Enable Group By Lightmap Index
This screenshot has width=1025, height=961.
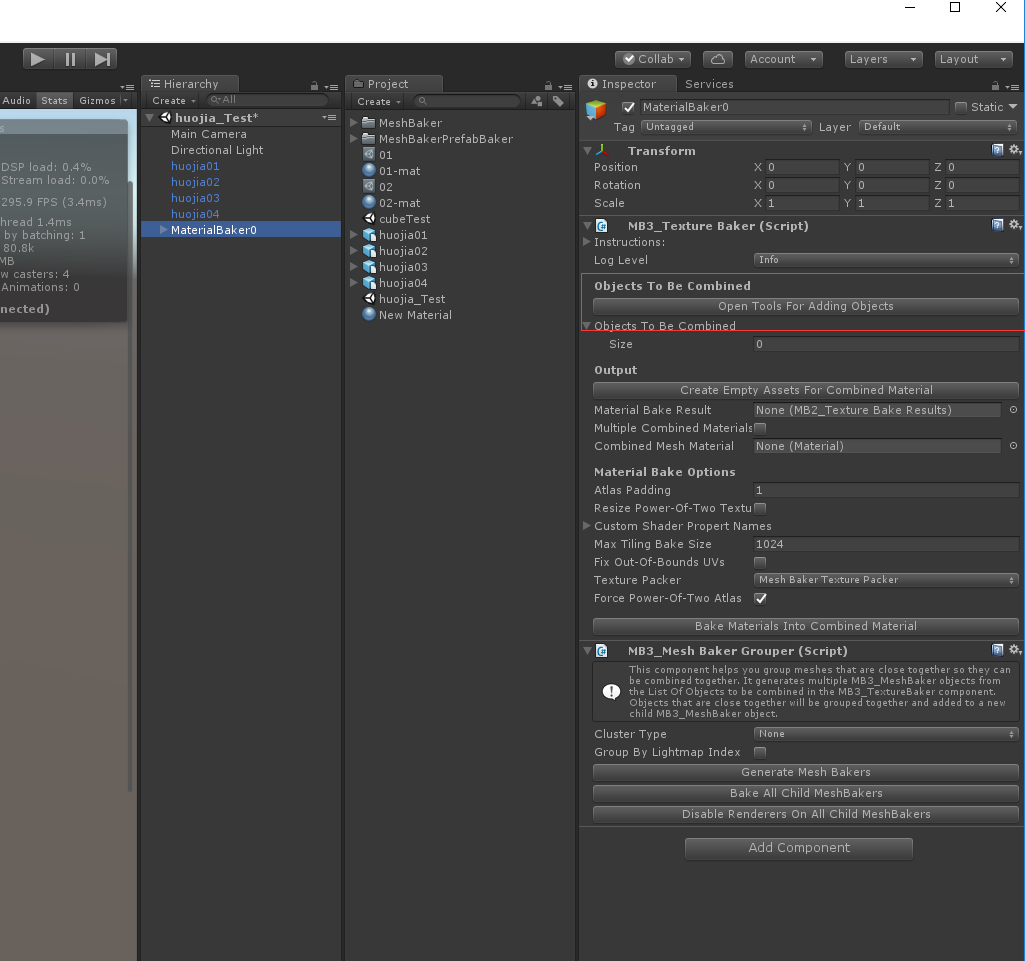coord(760,752)
